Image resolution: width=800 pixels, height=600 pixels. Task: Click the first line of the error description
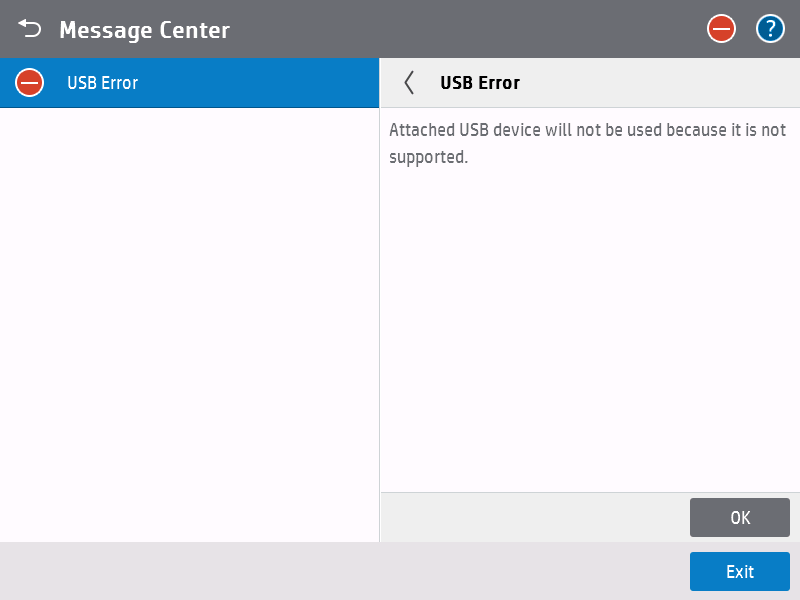[587, 131]
